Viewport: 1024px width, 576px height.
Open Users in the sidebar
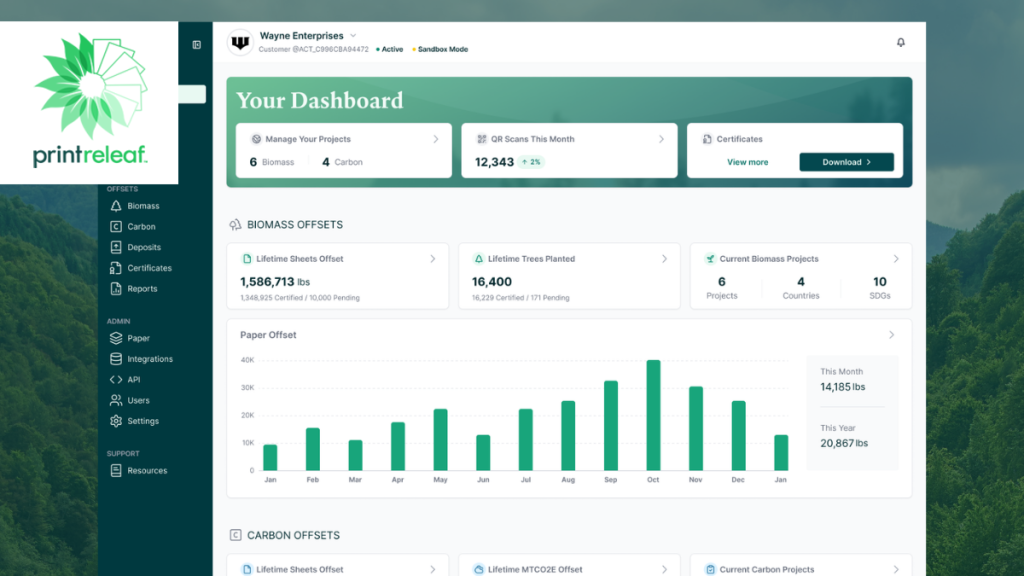pos(138,400)
